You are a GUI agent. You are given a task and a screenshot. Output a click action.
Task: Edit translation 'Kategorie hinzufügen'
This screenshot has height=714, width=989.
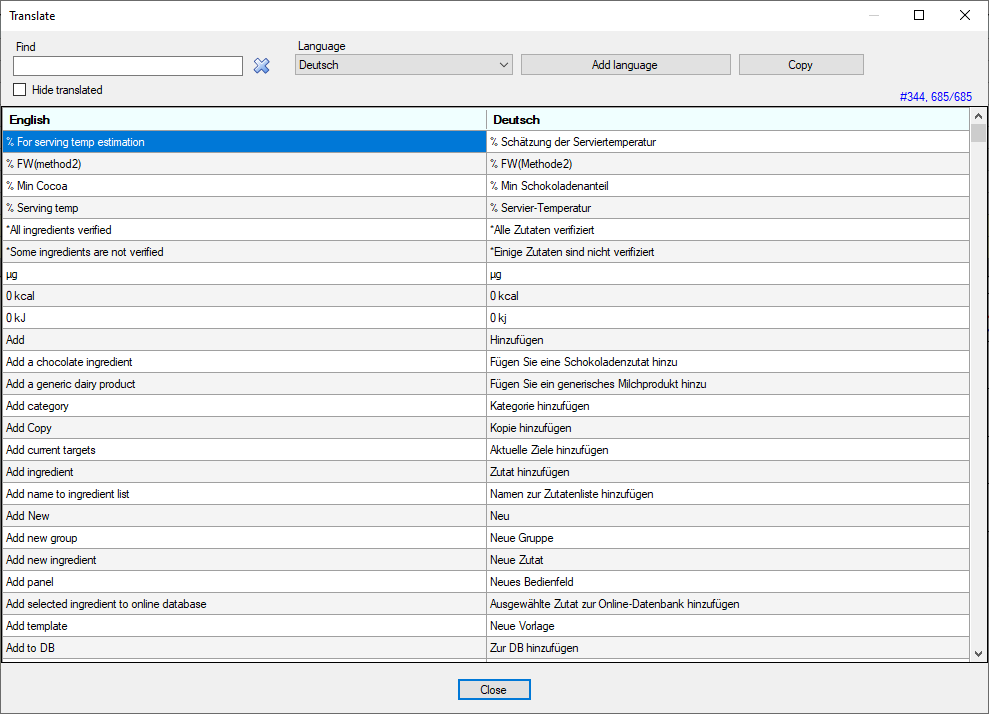pyautogui.click(x=728, y=406)
